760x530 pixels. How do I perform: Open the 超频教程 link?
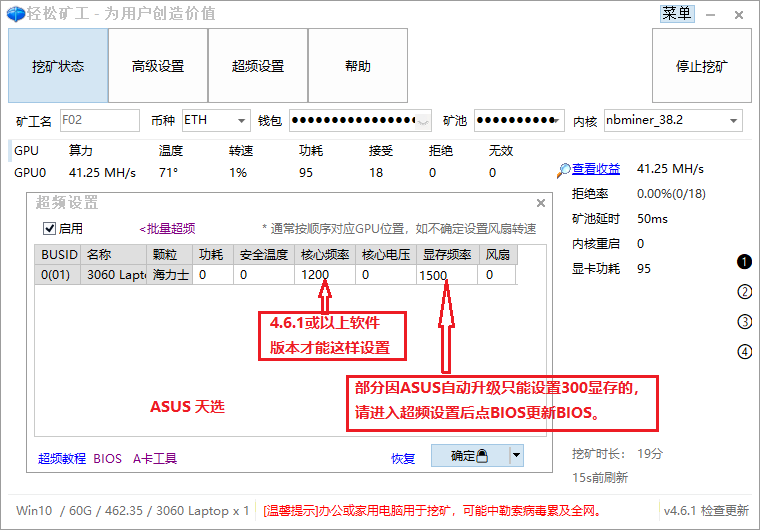(62, 459)
